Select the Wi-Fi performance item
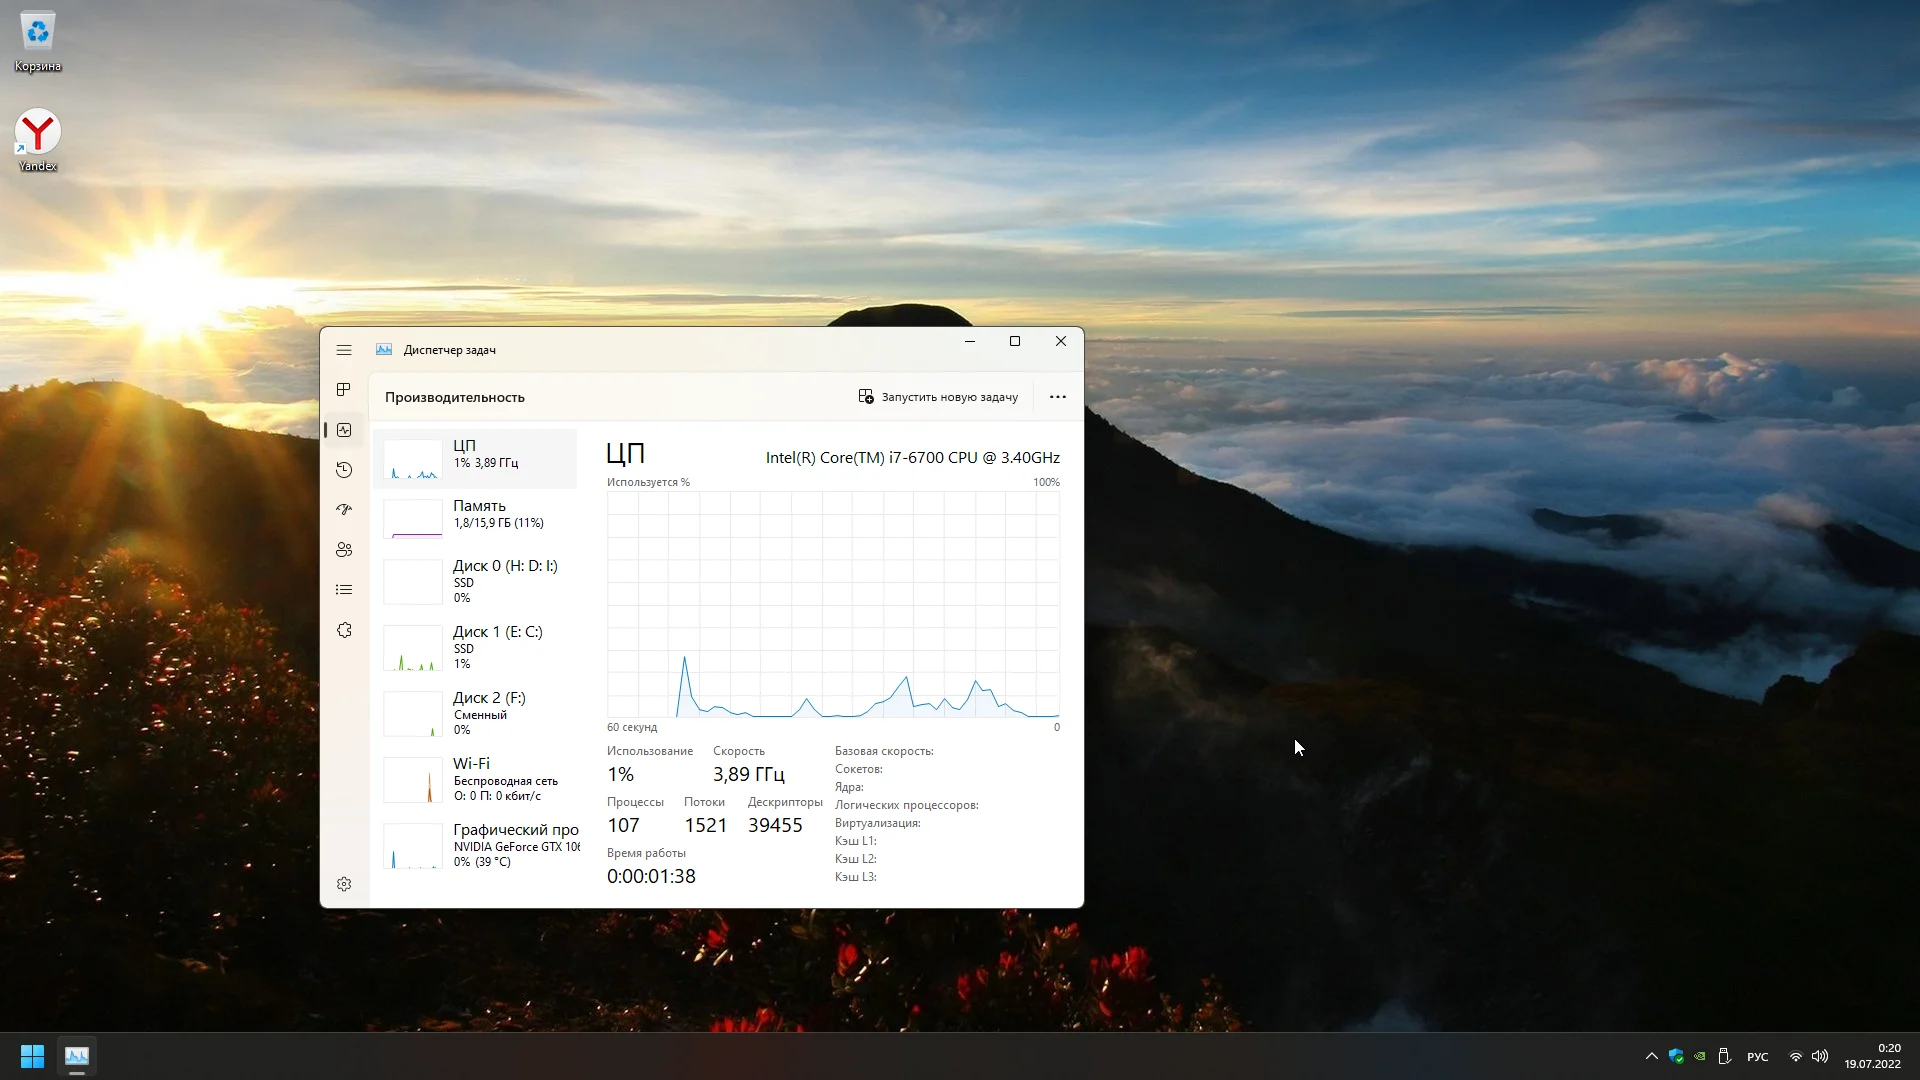Viewport: 1920px width, 1080px height. click(x=476, y=778)
